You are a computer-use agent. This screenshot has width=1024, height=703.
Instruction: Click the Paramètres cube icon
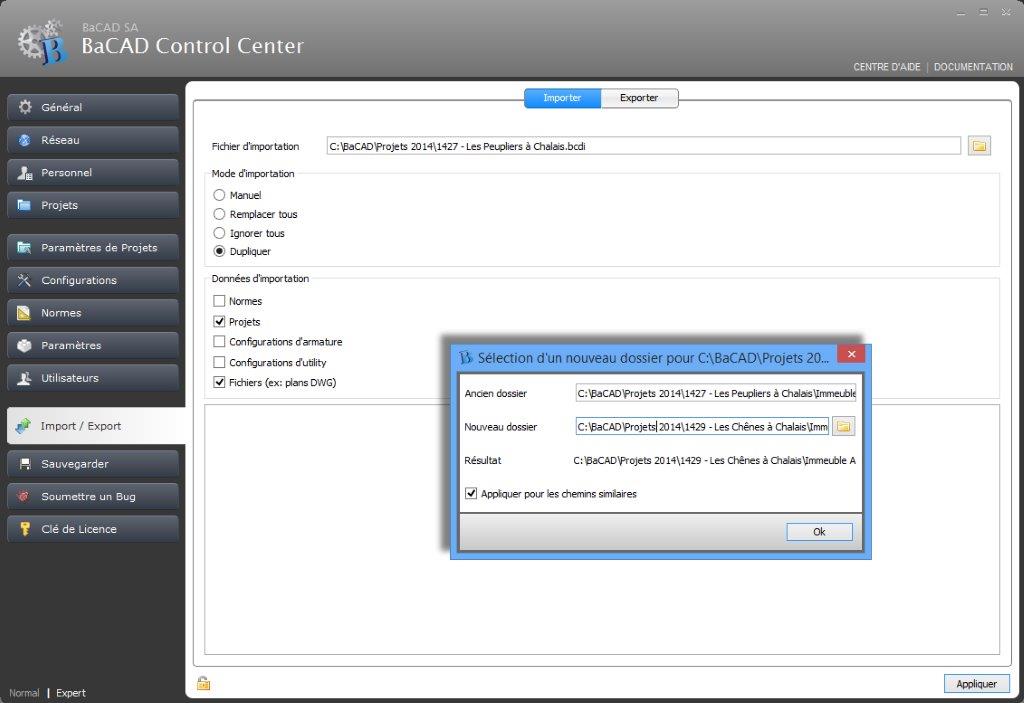pos(25,346)
